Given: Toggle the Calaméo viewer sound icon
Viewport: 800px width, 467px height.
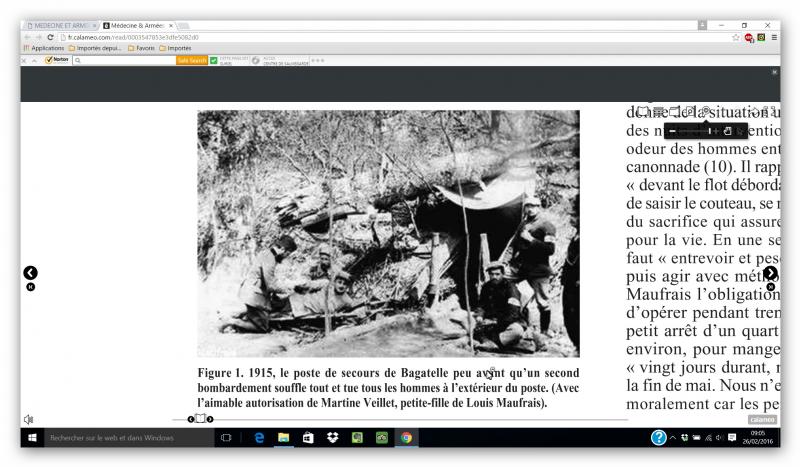Looking at the screenshot, I should [29, 420].
